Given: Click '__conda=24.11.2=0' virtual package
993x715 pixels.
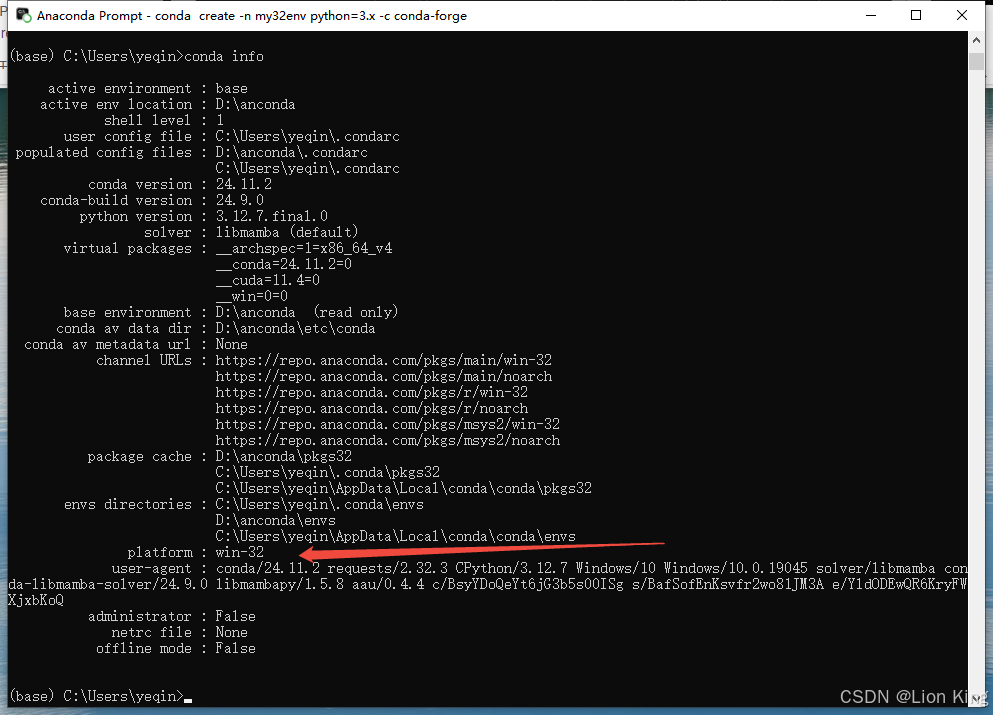Looking at the screenshot, I should pyautogui.click(x=284, y=264).
